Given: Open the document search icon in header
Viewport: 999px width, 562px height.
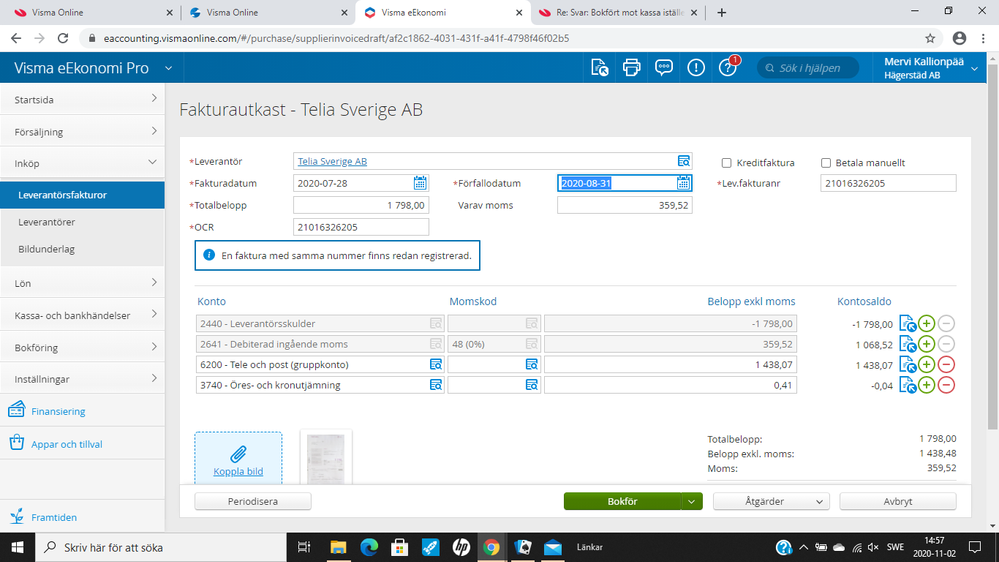Looking at the screenshot, I should (600, 68).
